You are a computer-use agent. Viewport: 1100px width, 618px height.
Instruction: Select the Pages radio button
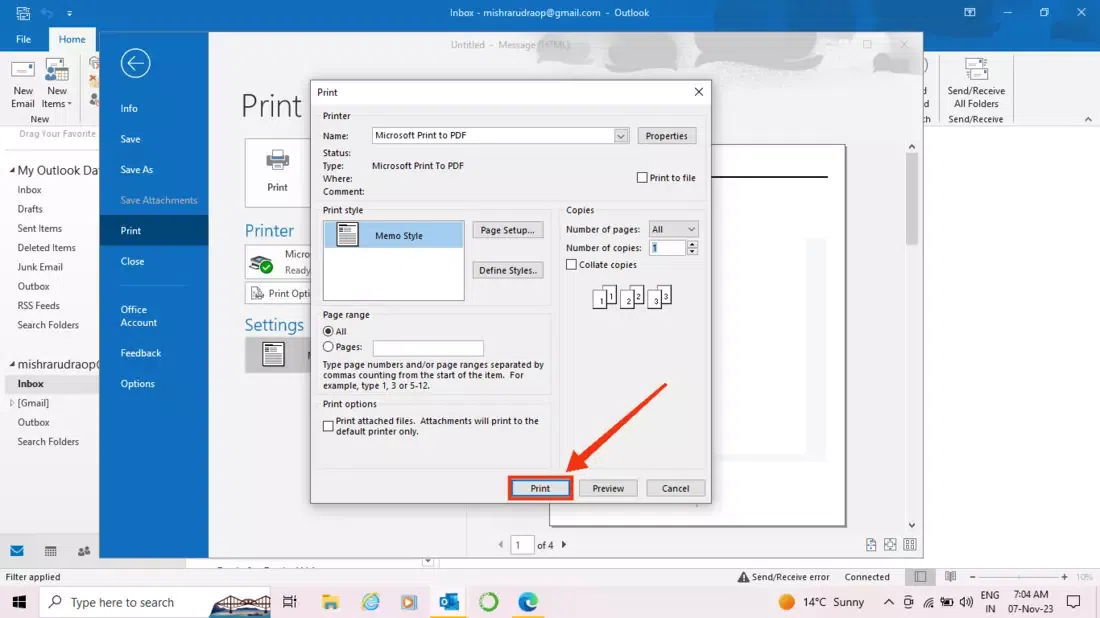(x=328, y=347)
